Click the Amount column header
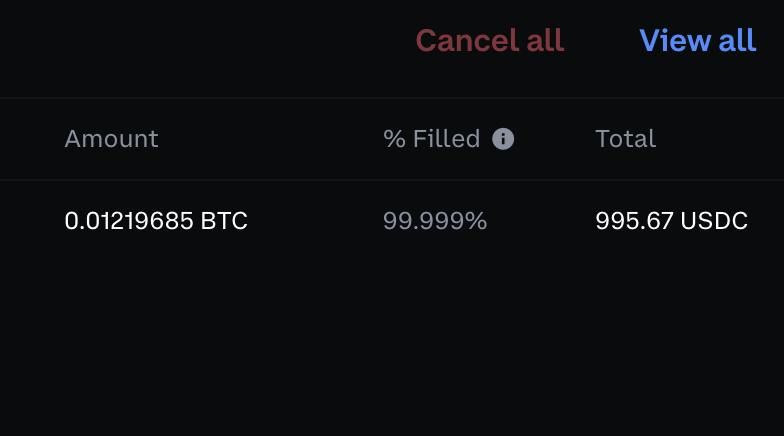The height and width of the screenshot is (436, 784). tap(111, 139)
